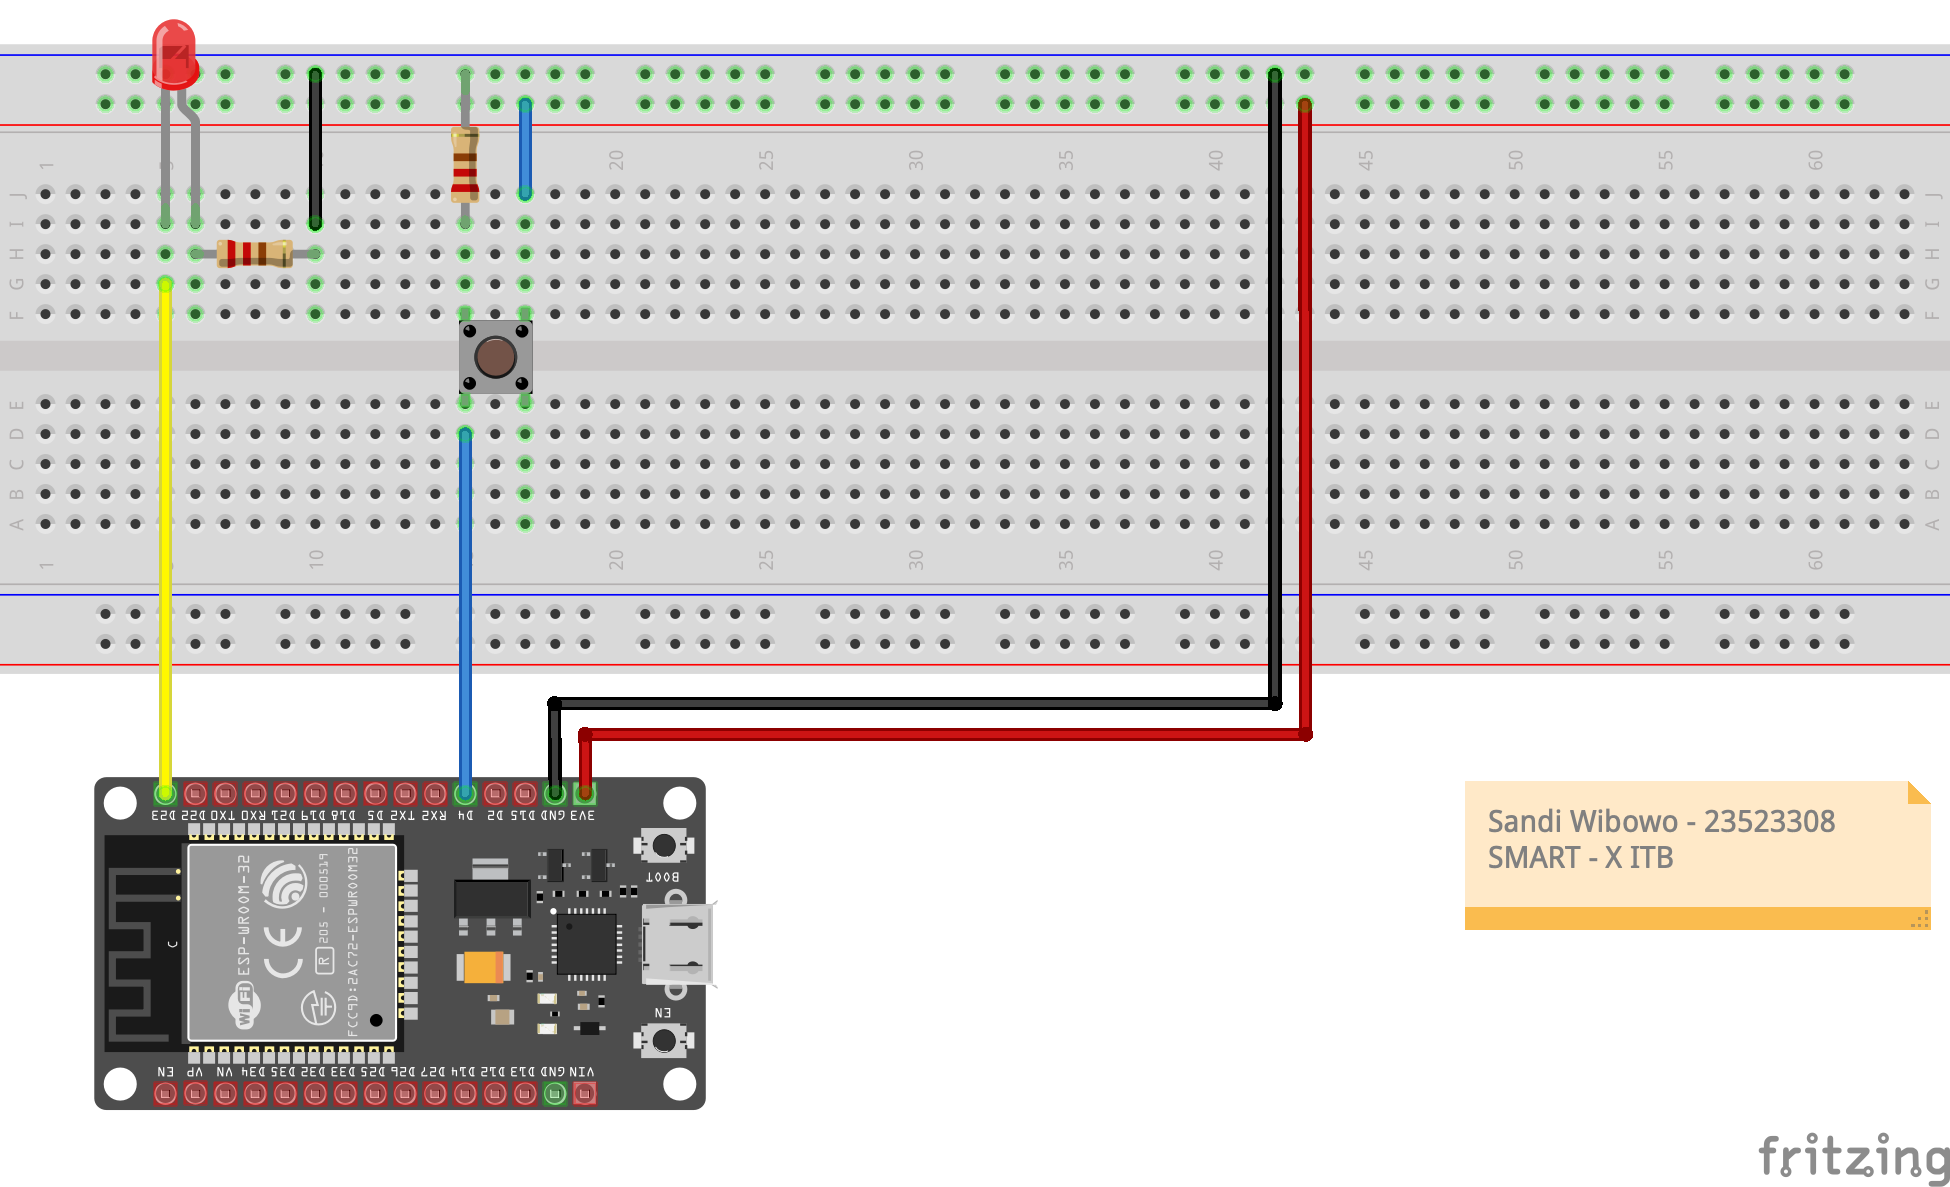This screenshot has height=1187, width=1950.
Task: Click the WiFi logo on the module
Action: [x=244, y=1005]
